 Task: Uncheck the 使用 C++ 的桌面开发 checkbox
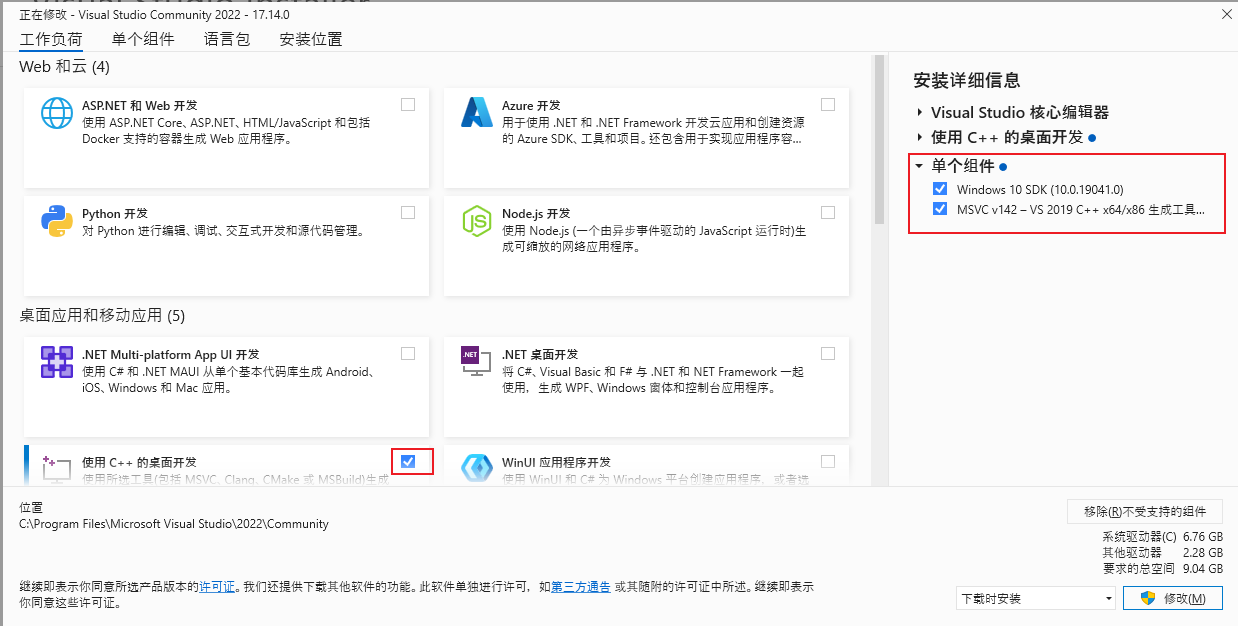pyautogui.click(x=408, y=461)
